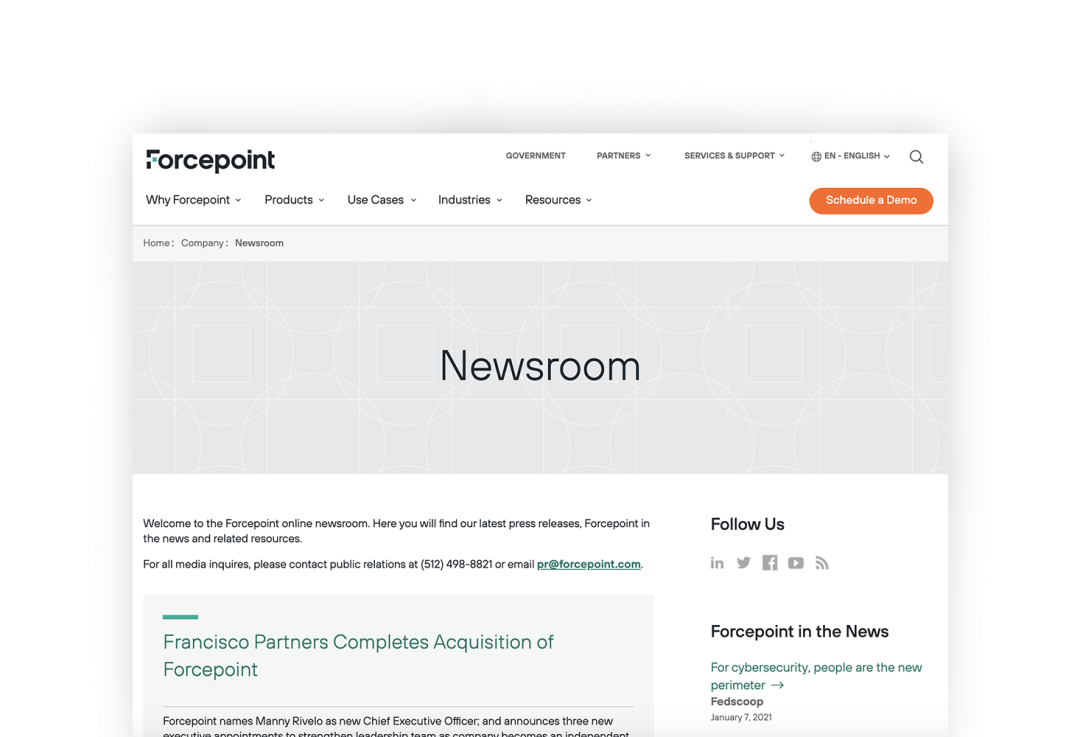
Task: Click the 'January 7, 2021' date
Action: click(x=741, y=718)
